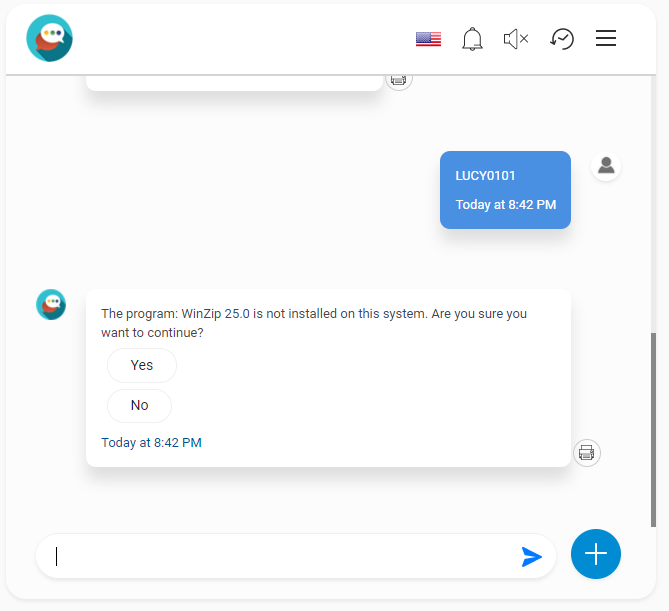Choose Yes to continue
The width and height of the screenshot is (669, 611).
[x=142, y=365]
